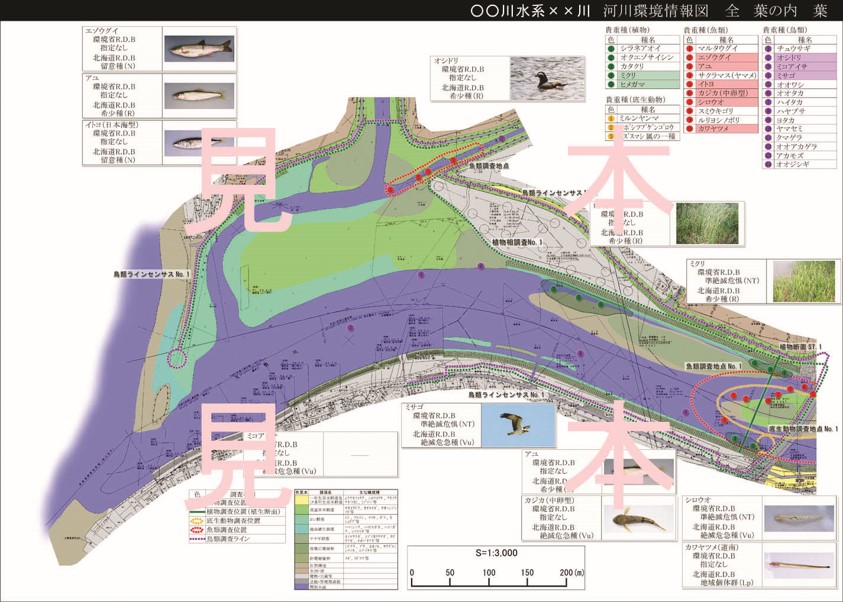Viewport: 843px width, 602px height.
Task: Click ルリヨシノボリ in the fish legend
Action: coord(719,120)
